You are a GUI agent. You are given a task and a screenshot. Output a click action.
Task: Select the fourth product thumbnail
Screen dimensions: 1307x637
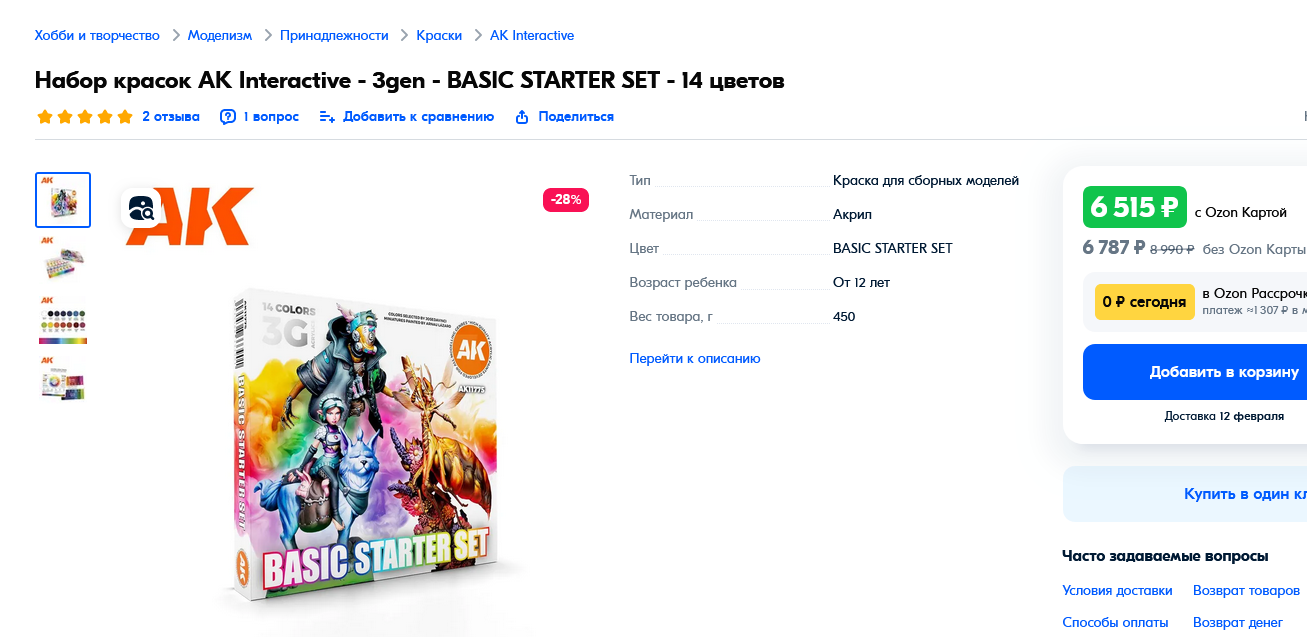coord(63,380)
